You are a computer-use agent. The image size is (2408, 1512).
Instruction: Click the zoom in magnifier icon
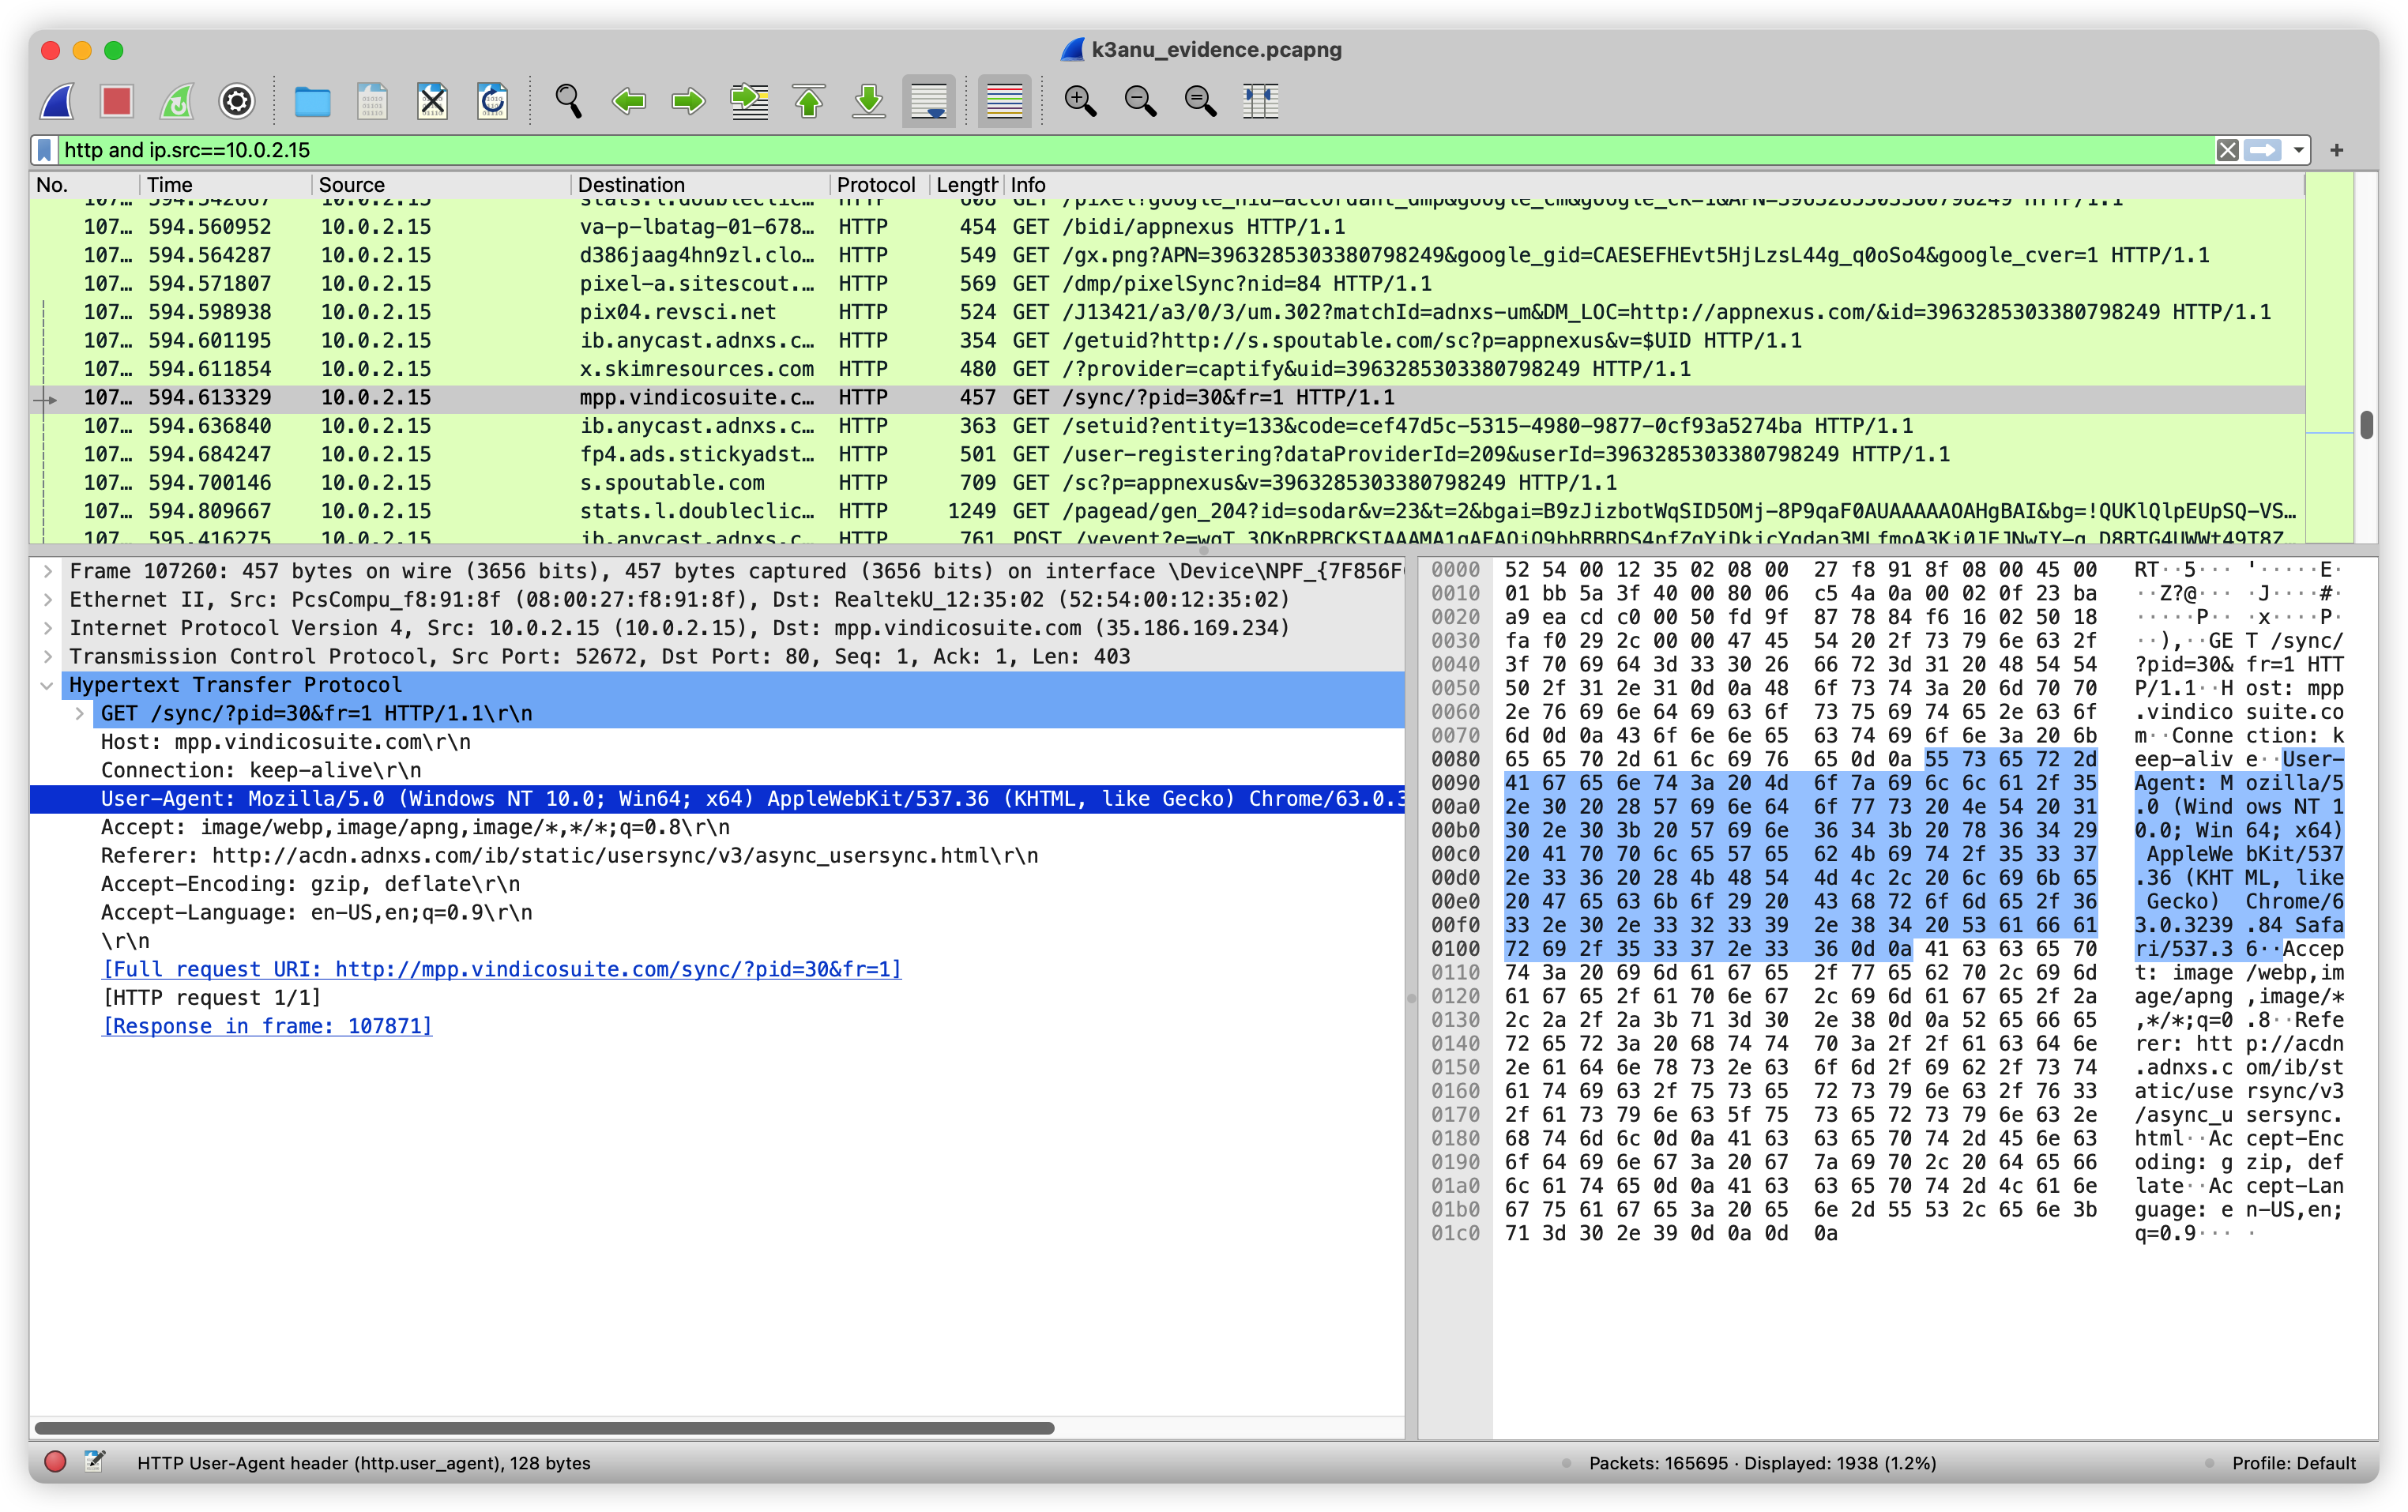coord(1080,101)
